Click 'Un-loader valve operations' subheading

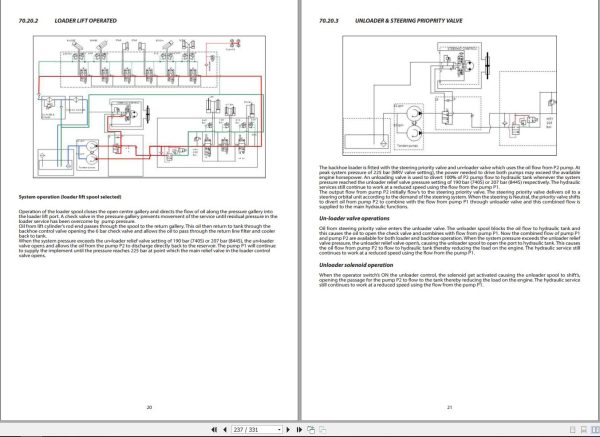[354, 218]
